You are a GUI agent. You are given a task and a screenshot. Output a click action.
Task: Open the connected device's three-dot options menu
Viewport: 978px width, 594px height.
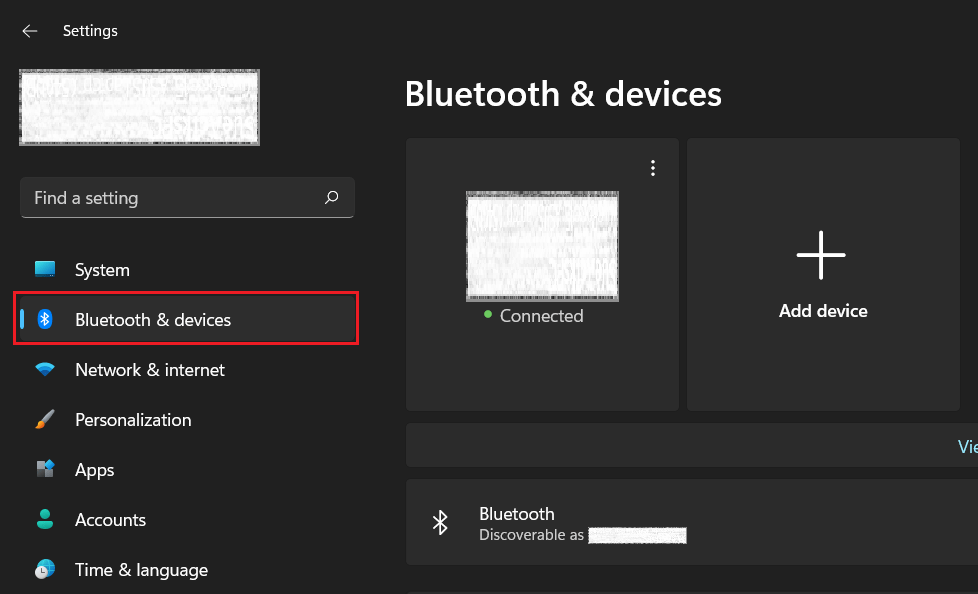point(653,167)
